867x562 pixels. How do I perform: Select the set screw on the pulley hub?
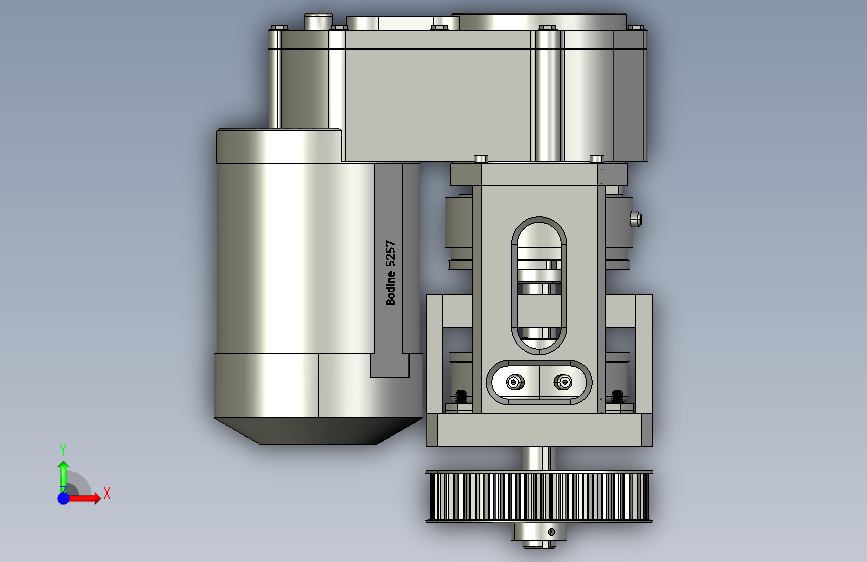pos(551,532)
